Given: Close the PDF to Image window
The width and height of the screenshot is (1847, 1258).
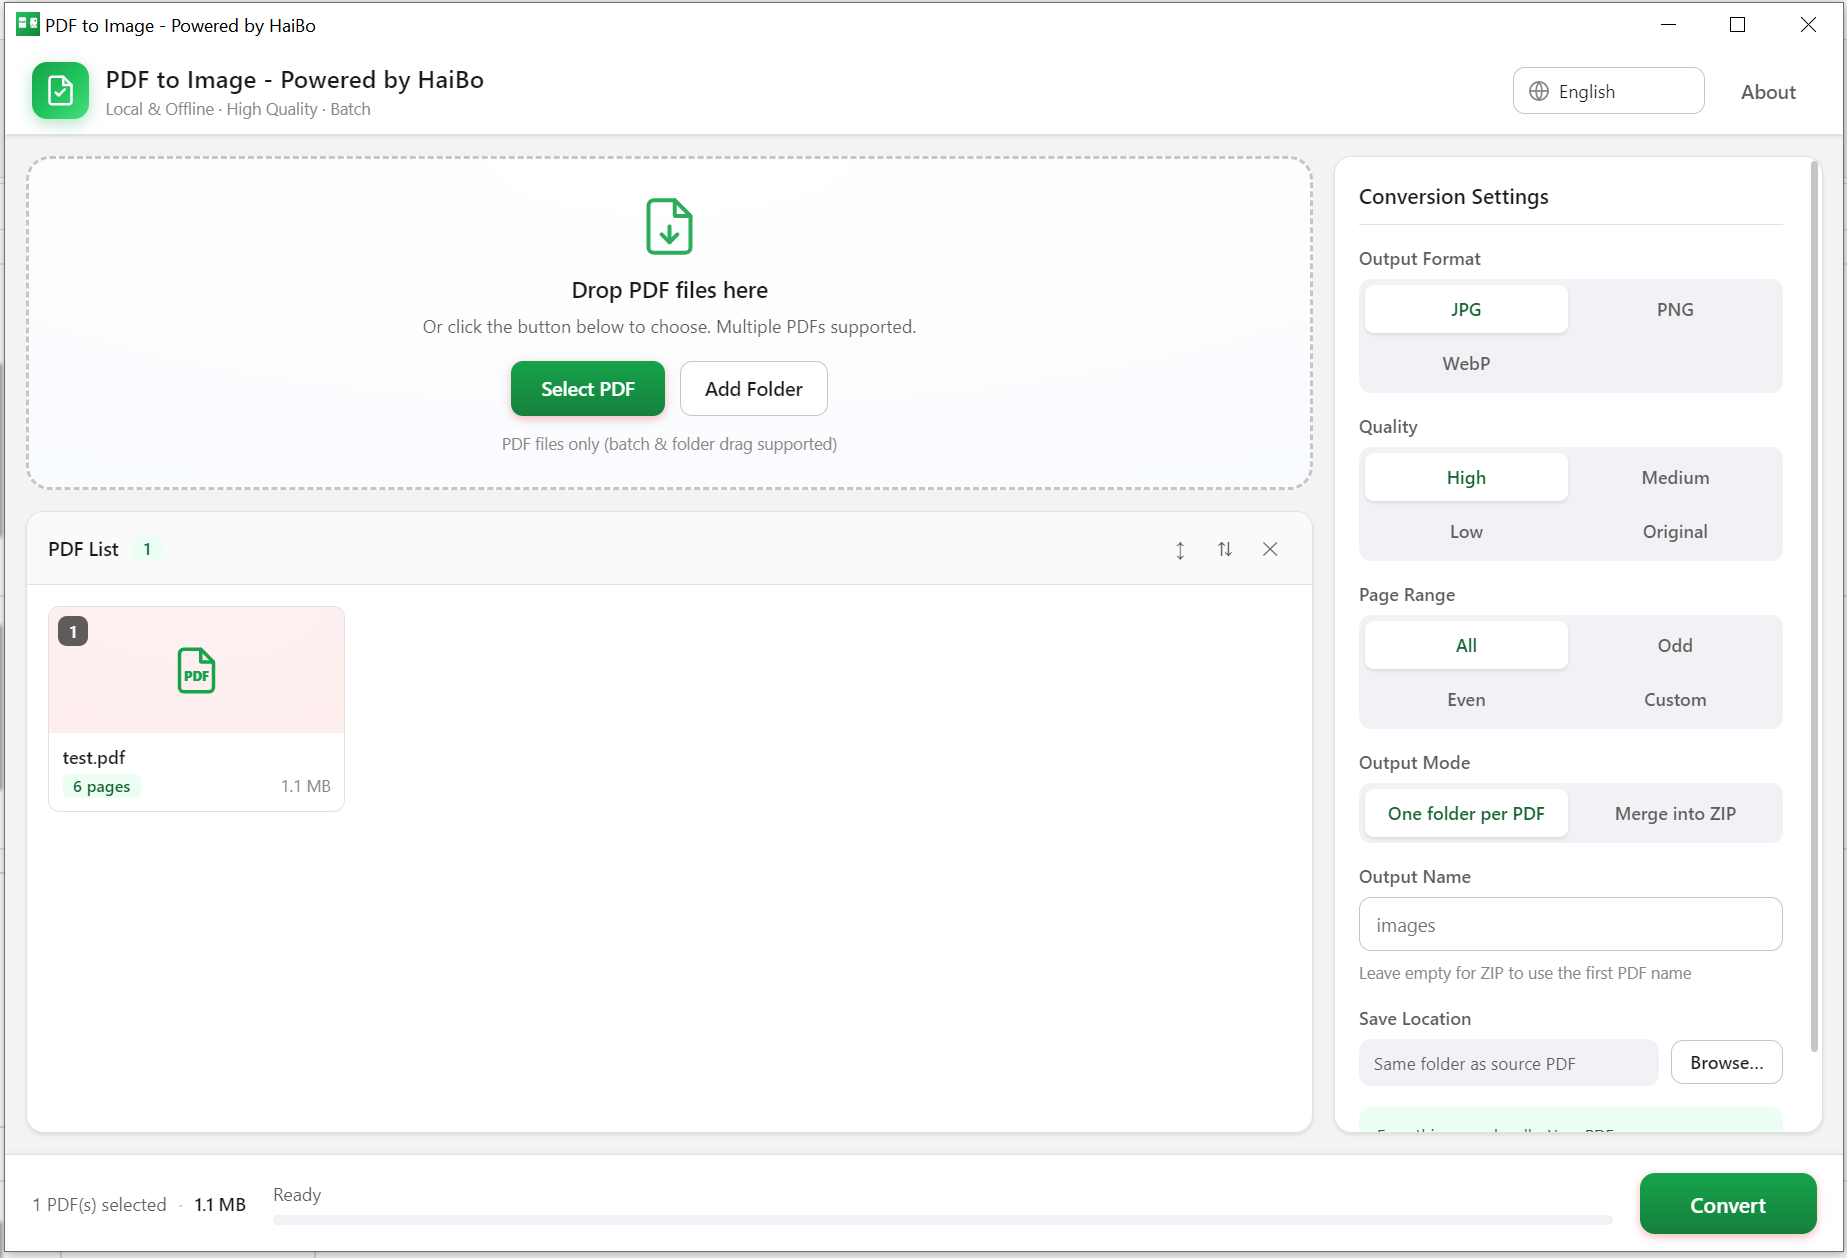Looking at the screenshot, I should (x=1808, y=25).
